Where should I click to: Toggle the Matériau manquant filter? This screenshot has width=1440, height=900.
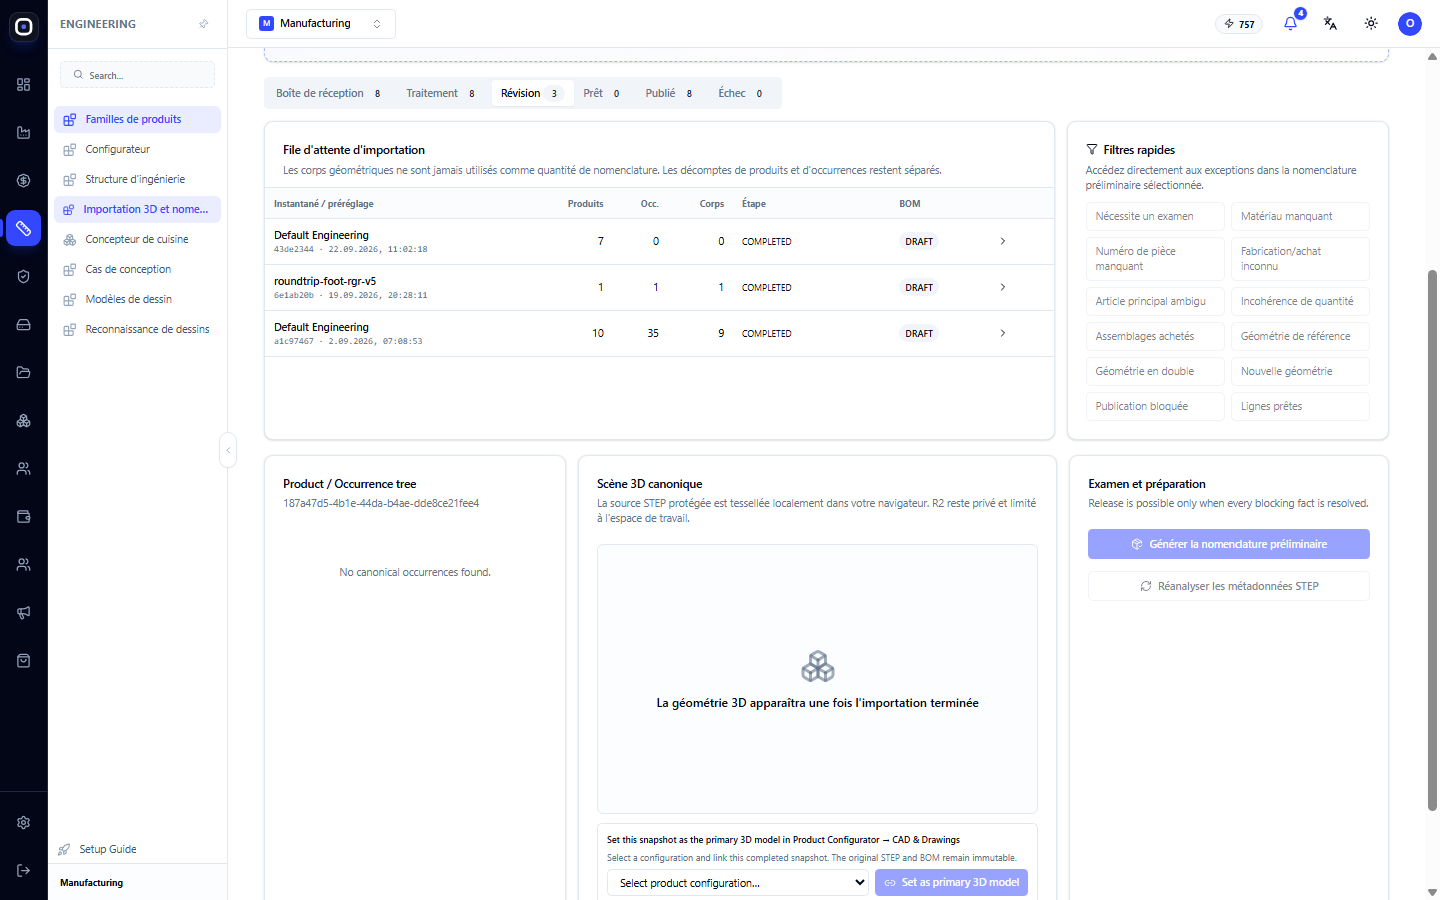click(1300, 216)
